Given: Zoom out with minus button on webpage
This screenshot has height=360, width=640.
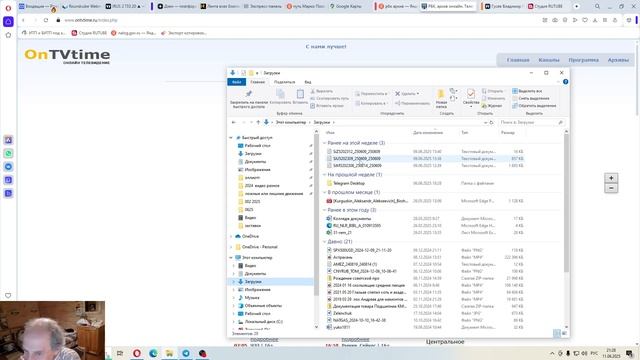Looking at the screenshot, I should click(x=611, y=188).
